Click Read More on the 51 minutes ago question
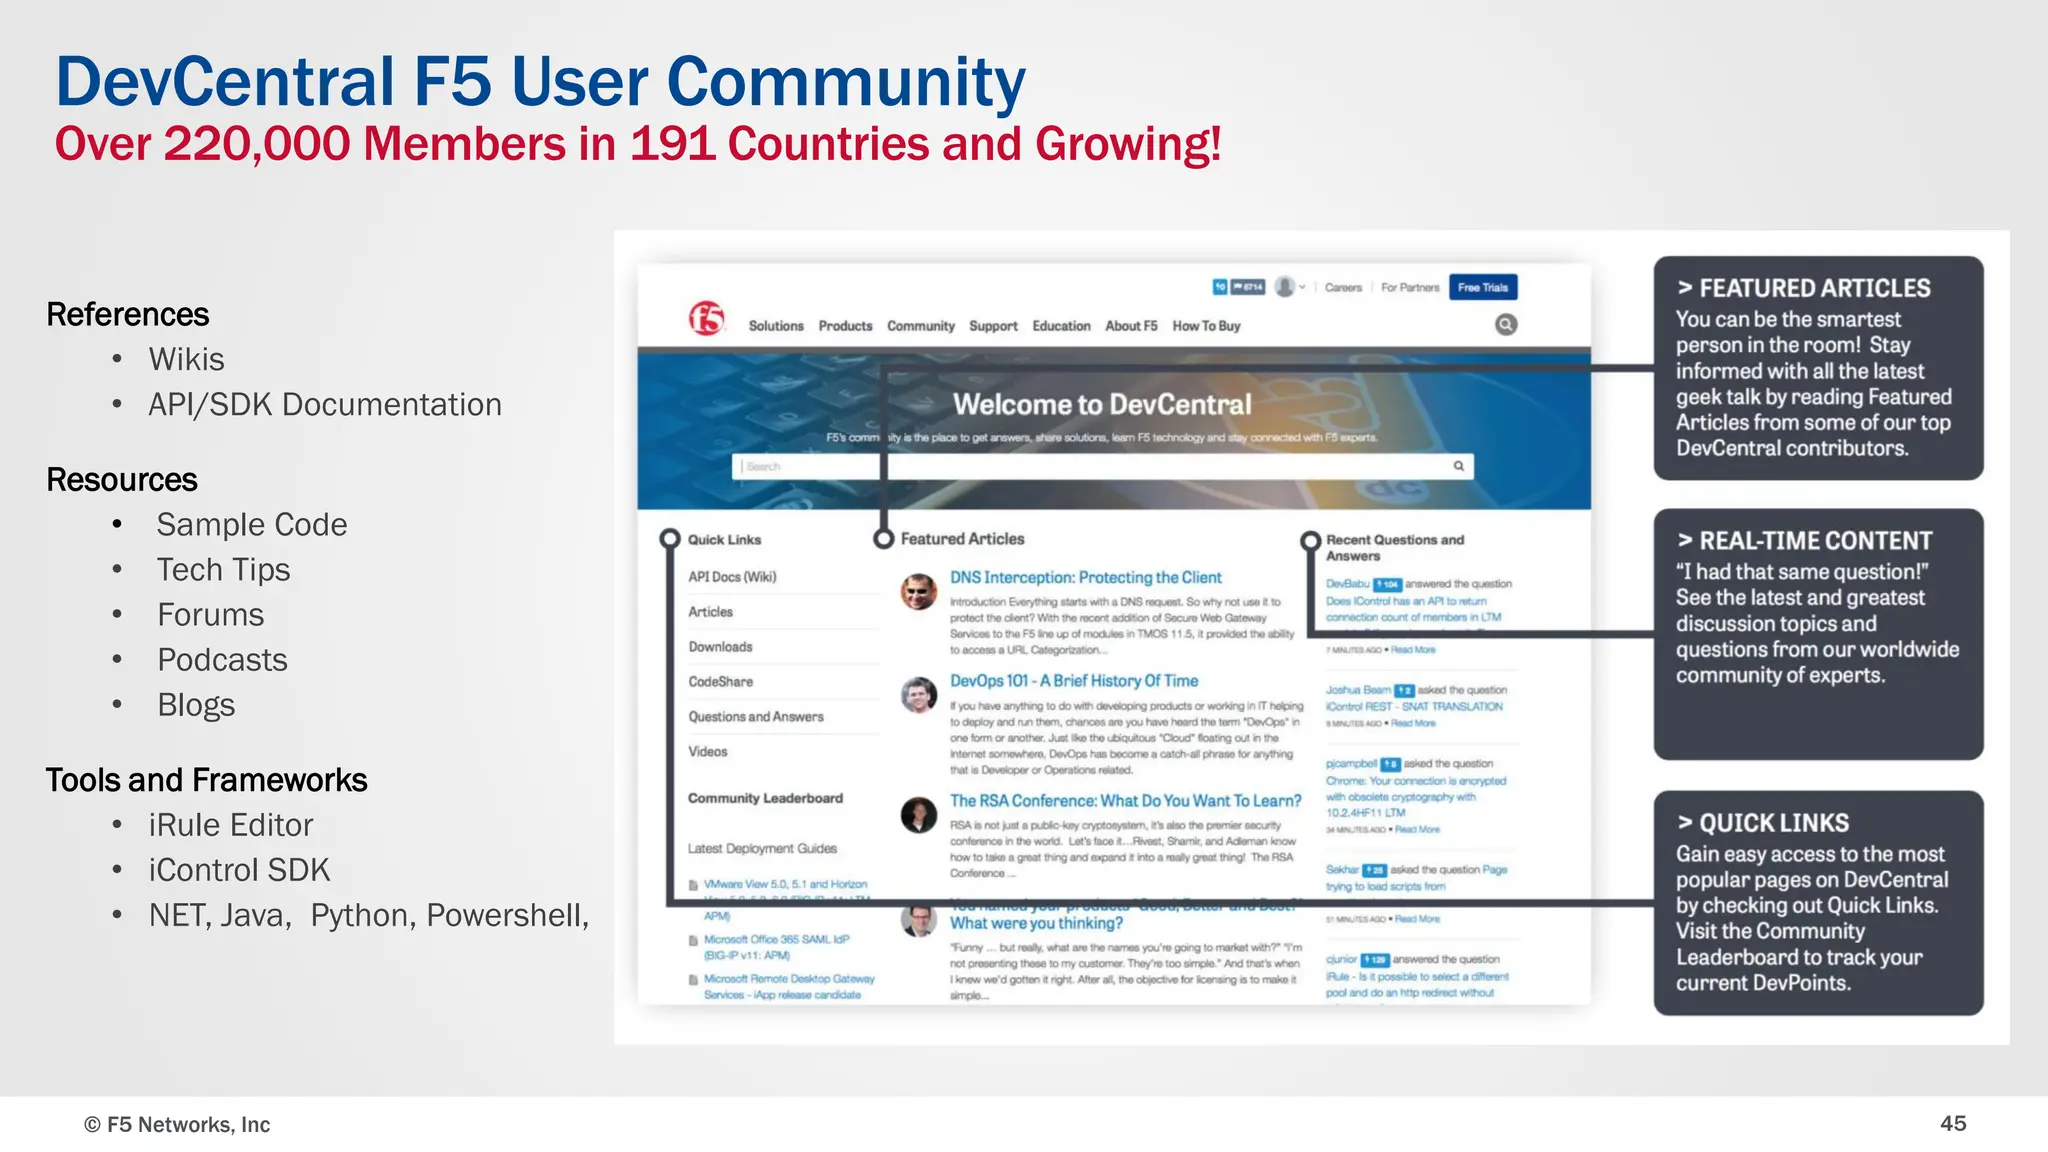Screen dimensions: 2048x1152 [x=1417, y=919]
